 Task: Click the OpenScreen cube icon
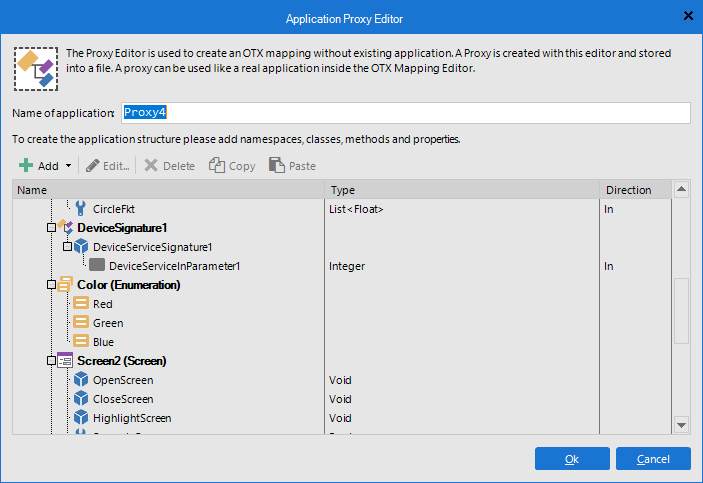pos(81,379)
